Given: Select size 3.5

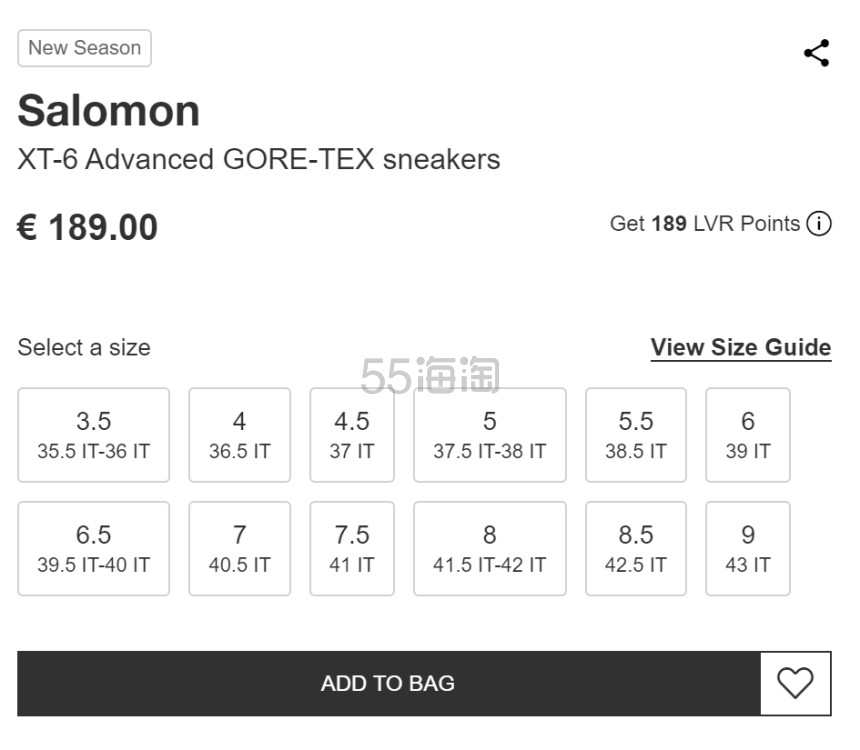Looking at the screenshot, I should [93, 434].
